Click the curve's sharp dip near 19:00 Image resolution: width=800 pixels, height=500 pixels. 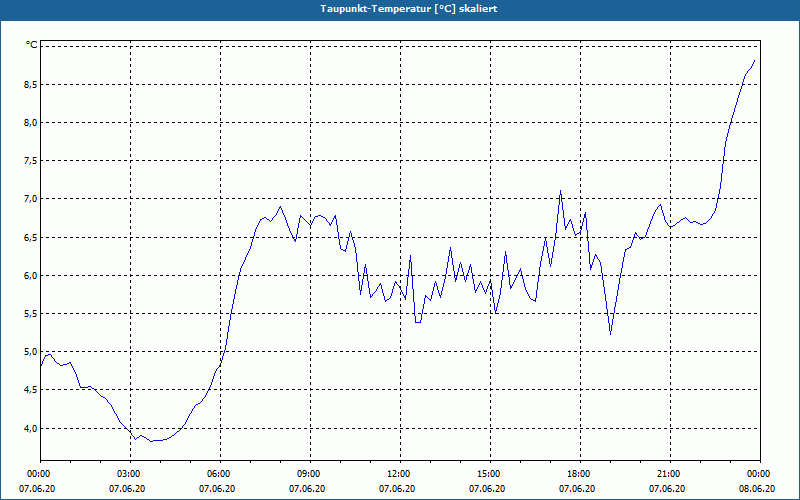[610, 334]
